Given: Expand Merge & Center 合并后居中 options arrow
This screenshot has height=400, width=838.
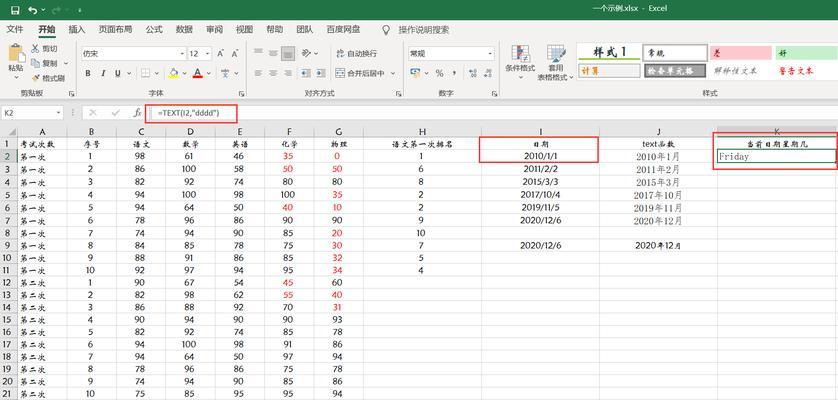Looking at the screenshot, I should click(x=393, y=73).
